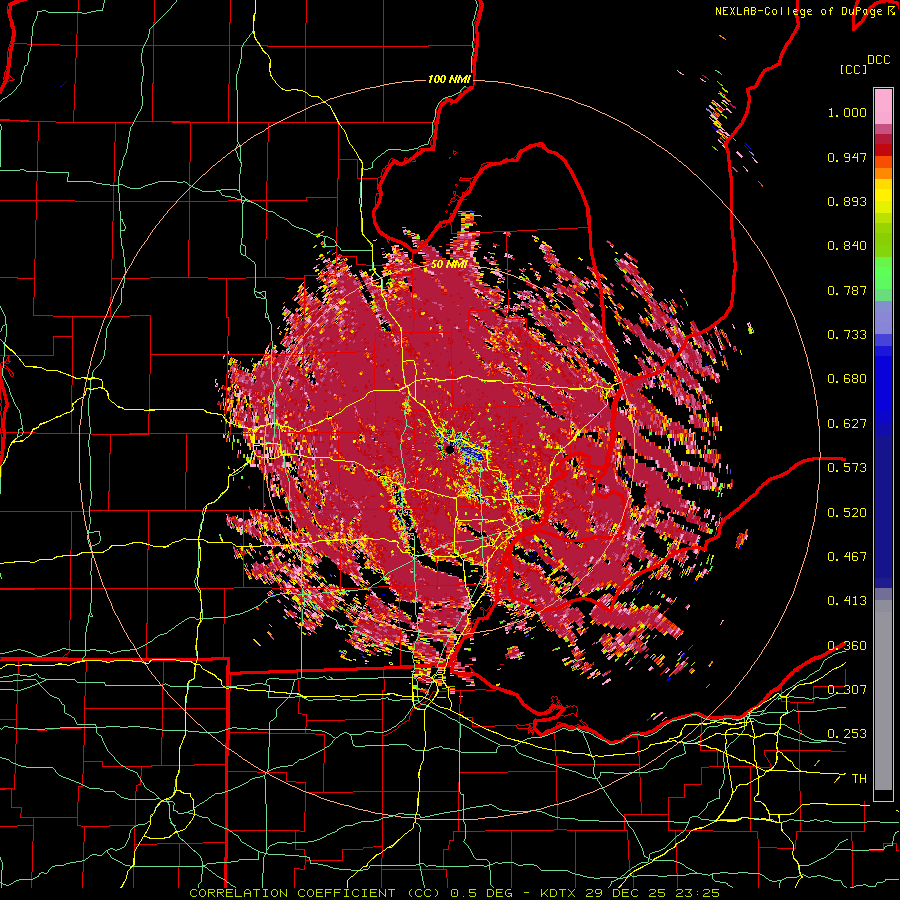Select the bright green band on the color scale
The image size is (900, 900).
tap(883, 273)
